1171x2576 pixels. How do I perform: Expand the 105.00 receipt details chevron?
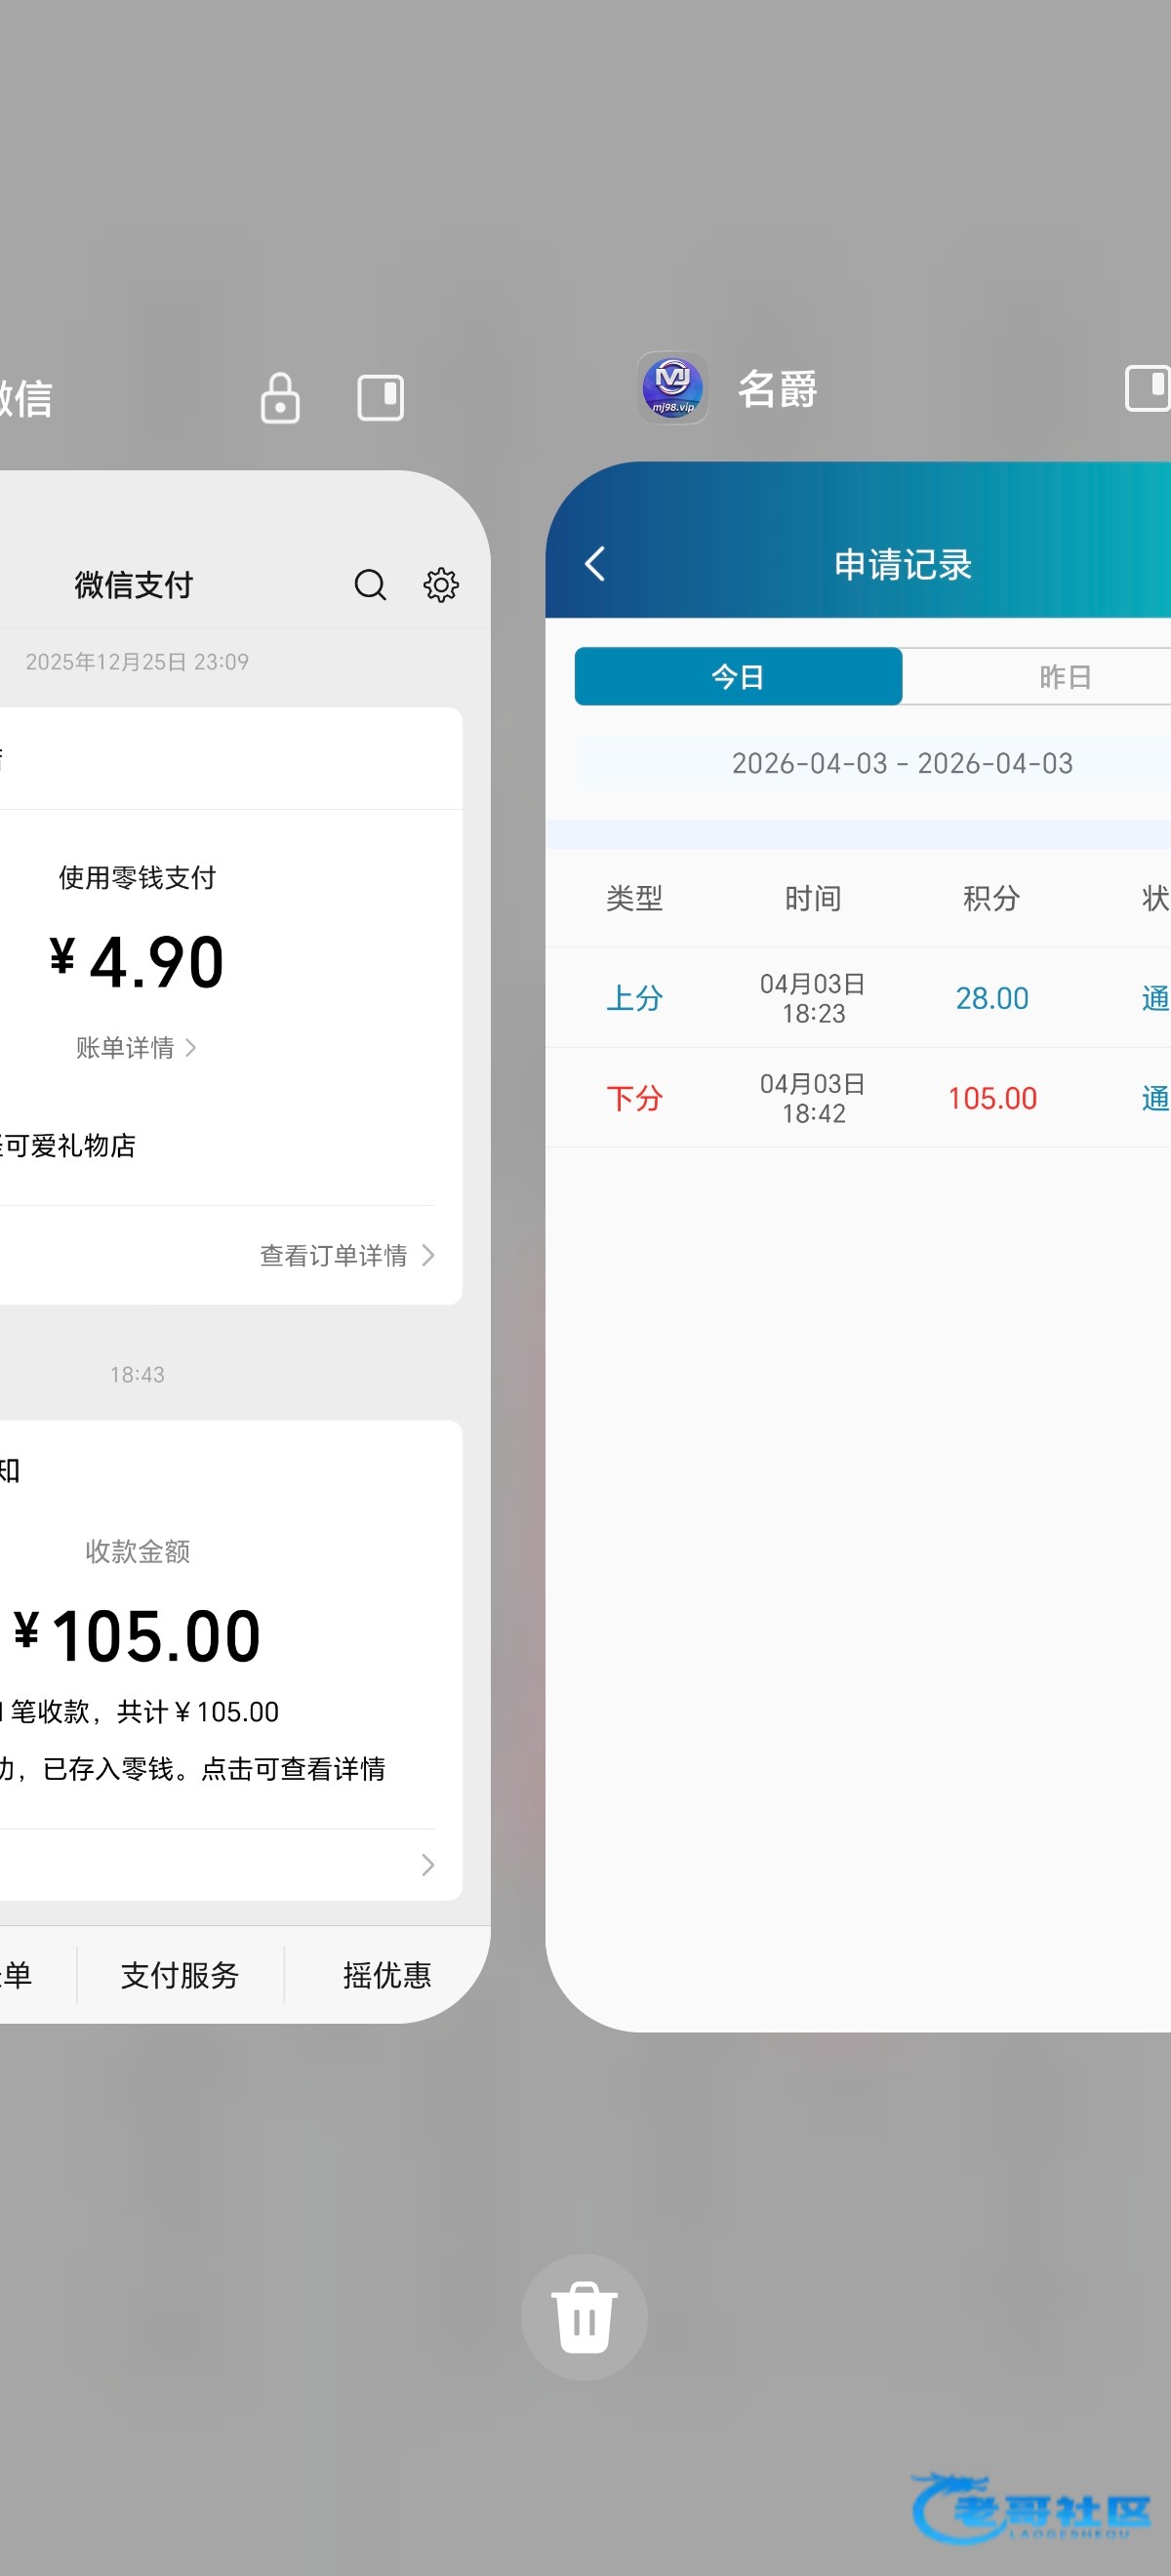[x=427, y=1865]
